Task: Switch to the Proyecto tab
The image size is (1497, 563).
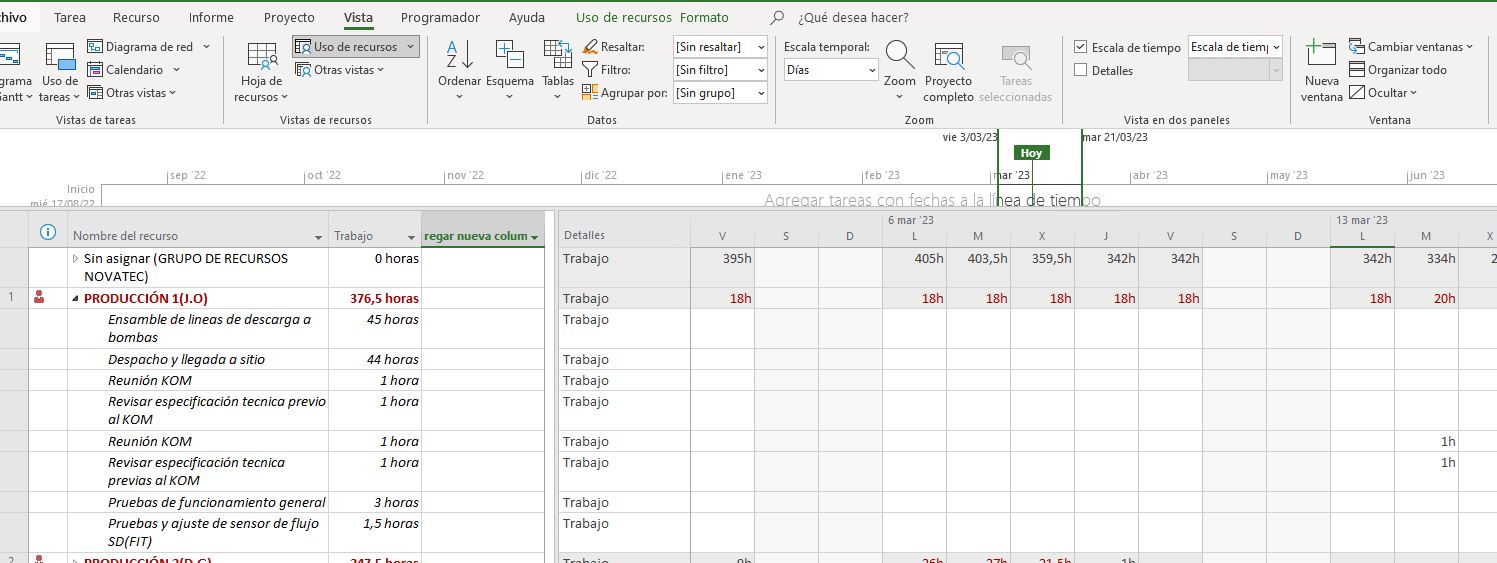Action: tap(289, 17)
